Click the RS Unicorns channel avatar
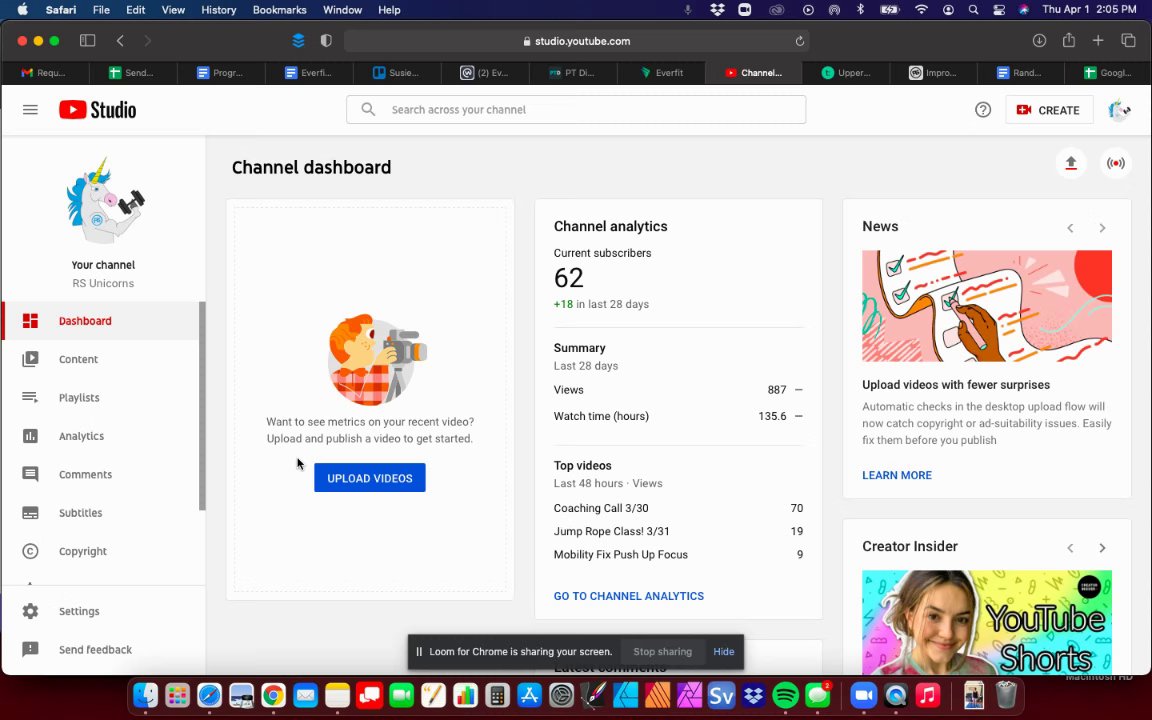 pos(104,201)
